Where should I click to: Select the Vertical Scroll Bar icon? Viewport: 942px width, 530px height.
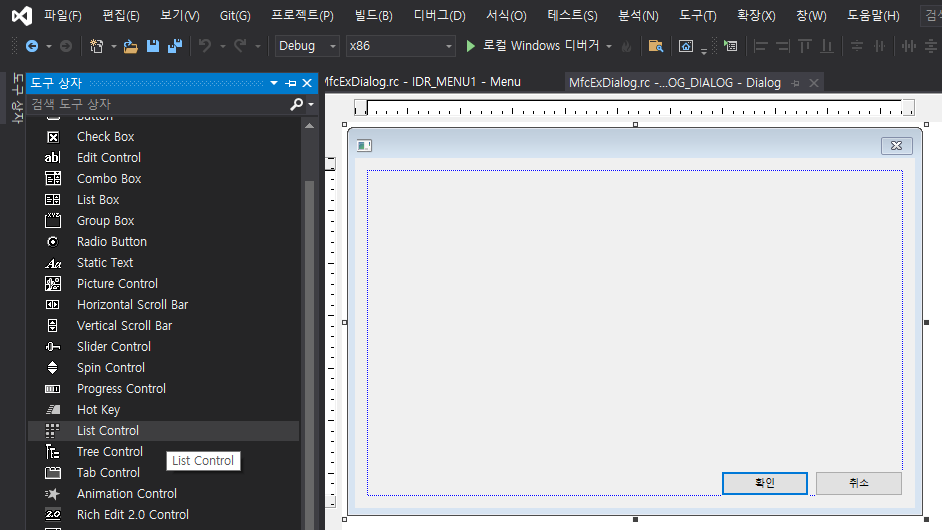(53, 326)
